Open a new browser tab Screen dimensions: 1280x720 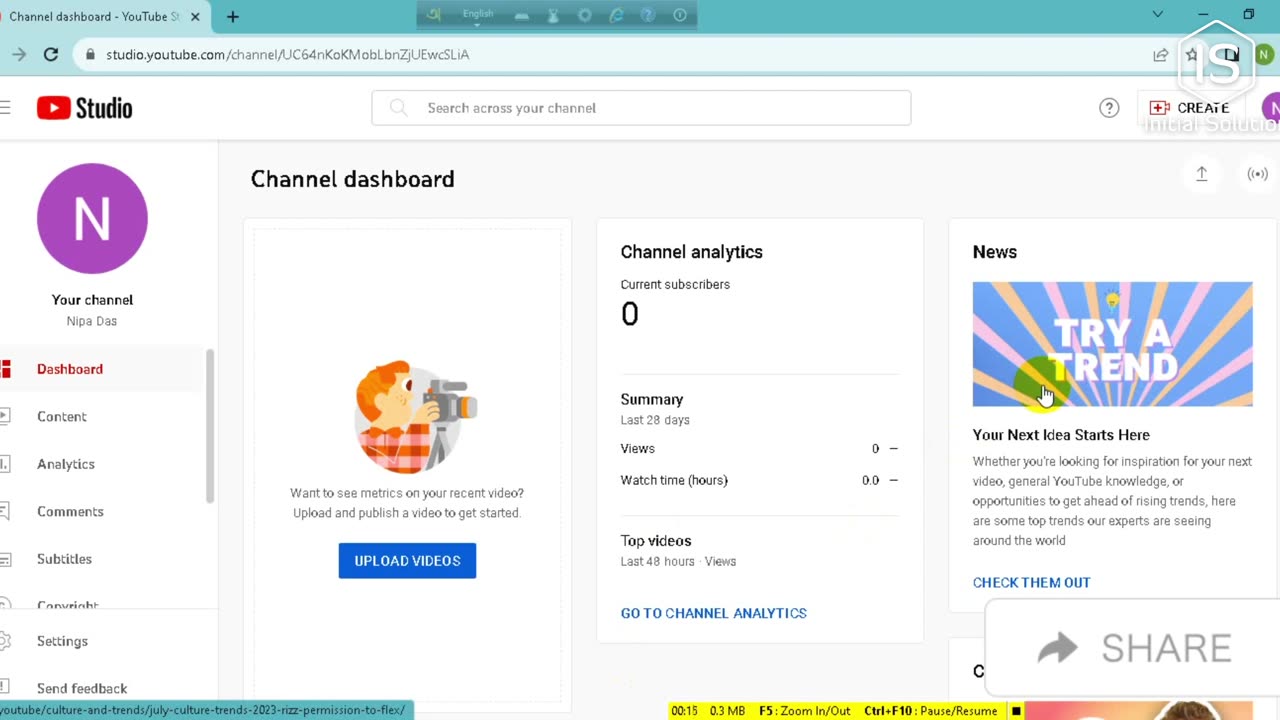coord(232,16)
